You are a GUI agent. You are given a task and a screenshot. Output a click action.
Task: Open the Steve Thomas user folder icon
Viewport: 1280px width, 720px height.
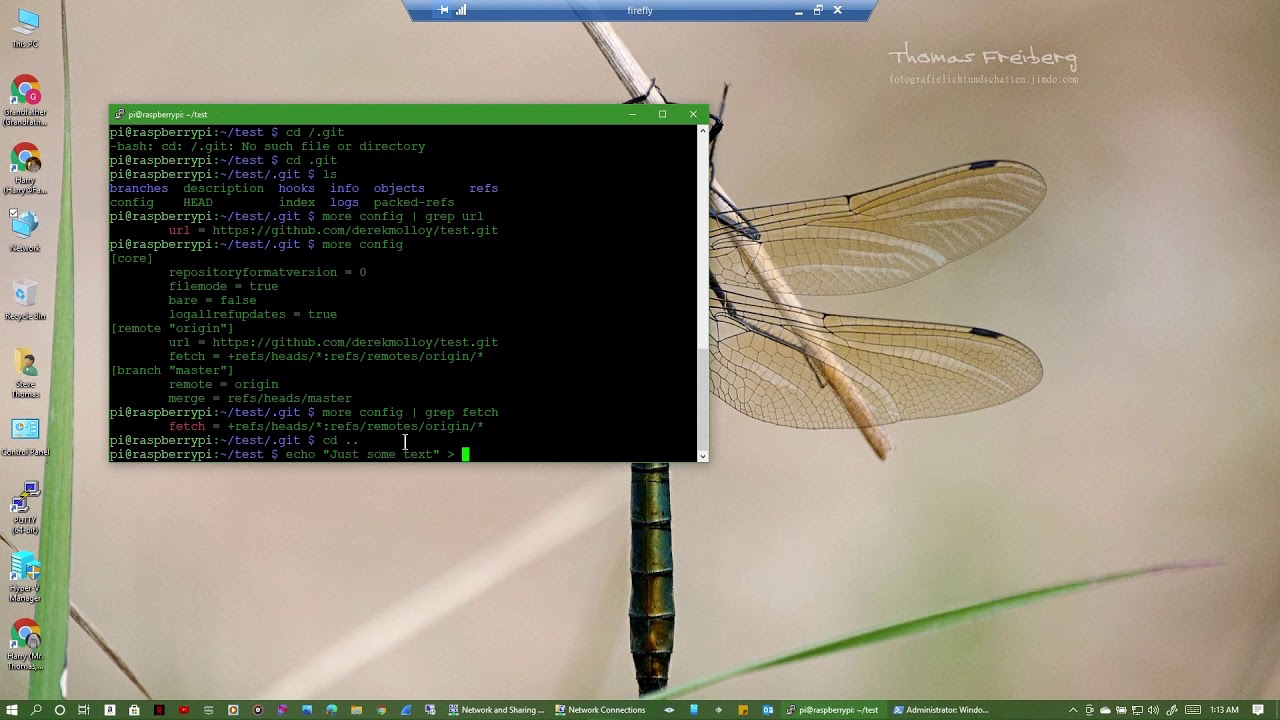point(25,371)
